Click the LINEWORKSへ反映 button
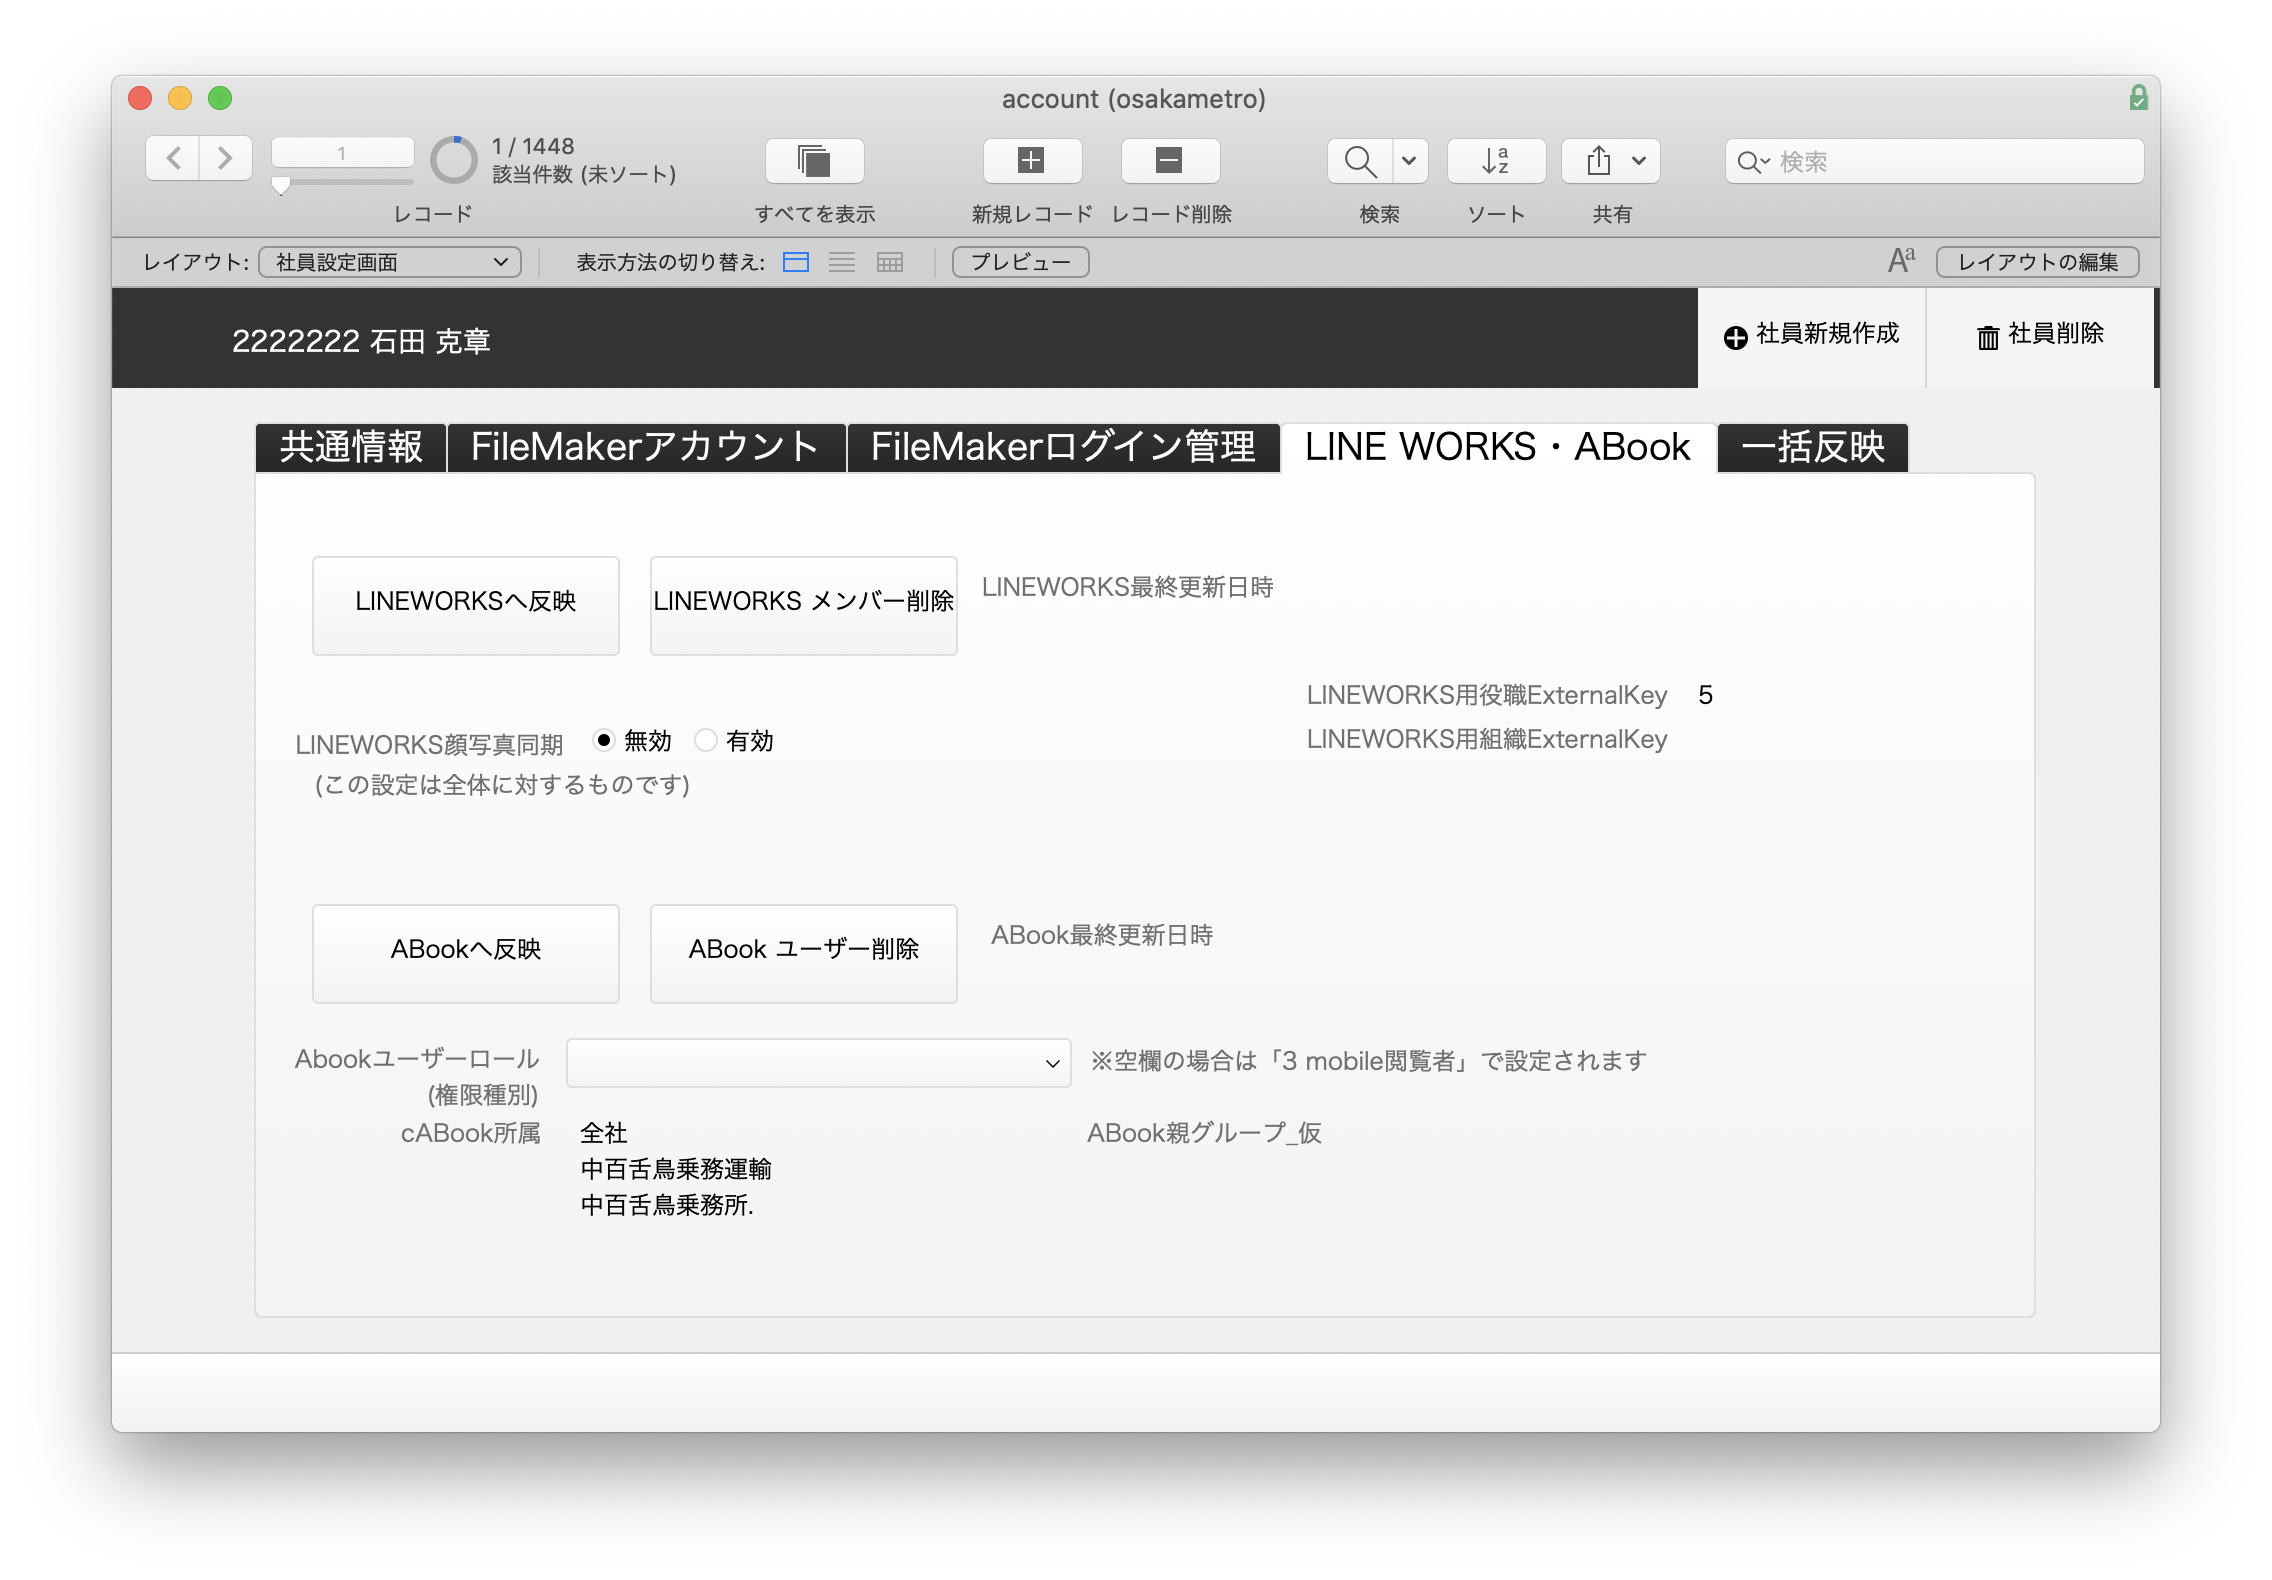This screenshot has width=2272, height=1580. pos(466,605)
